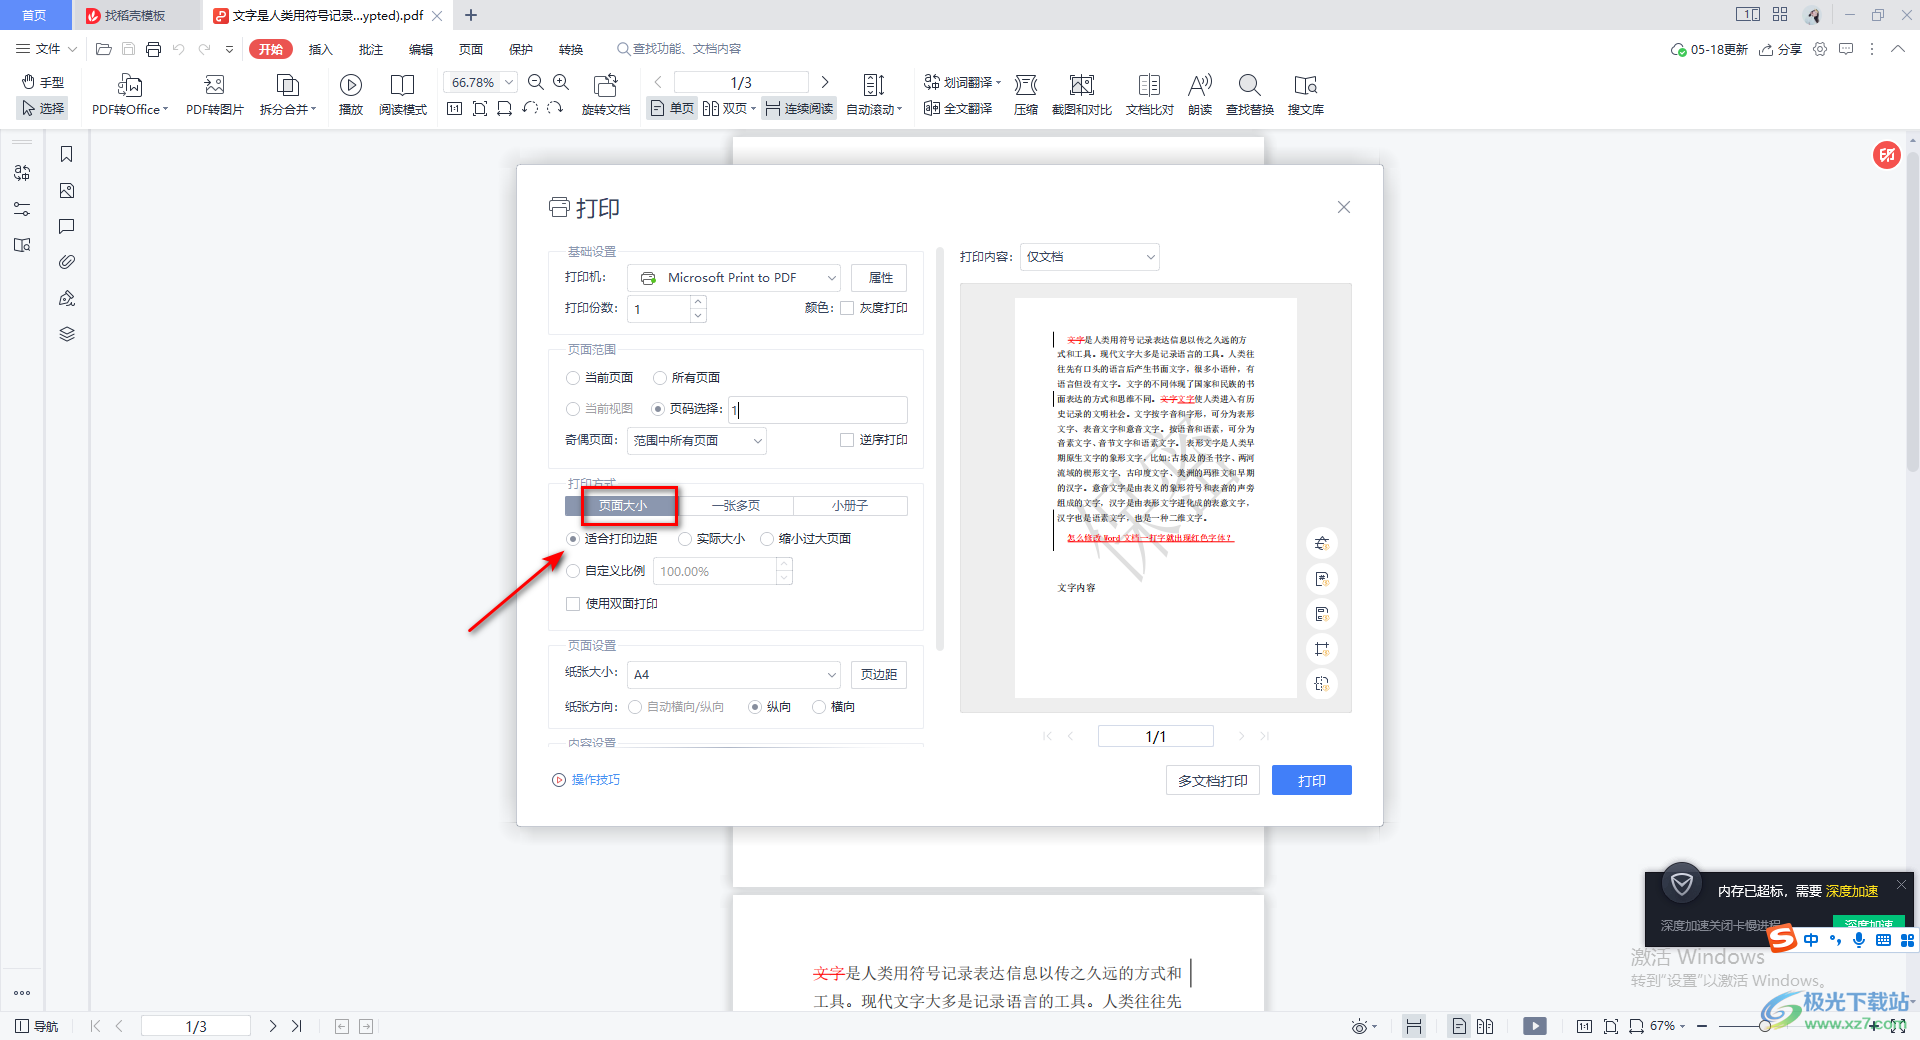Click the 压缩 compress icon
Viewport: 1920px width, 1040px height.
[x=1026, y=85]
